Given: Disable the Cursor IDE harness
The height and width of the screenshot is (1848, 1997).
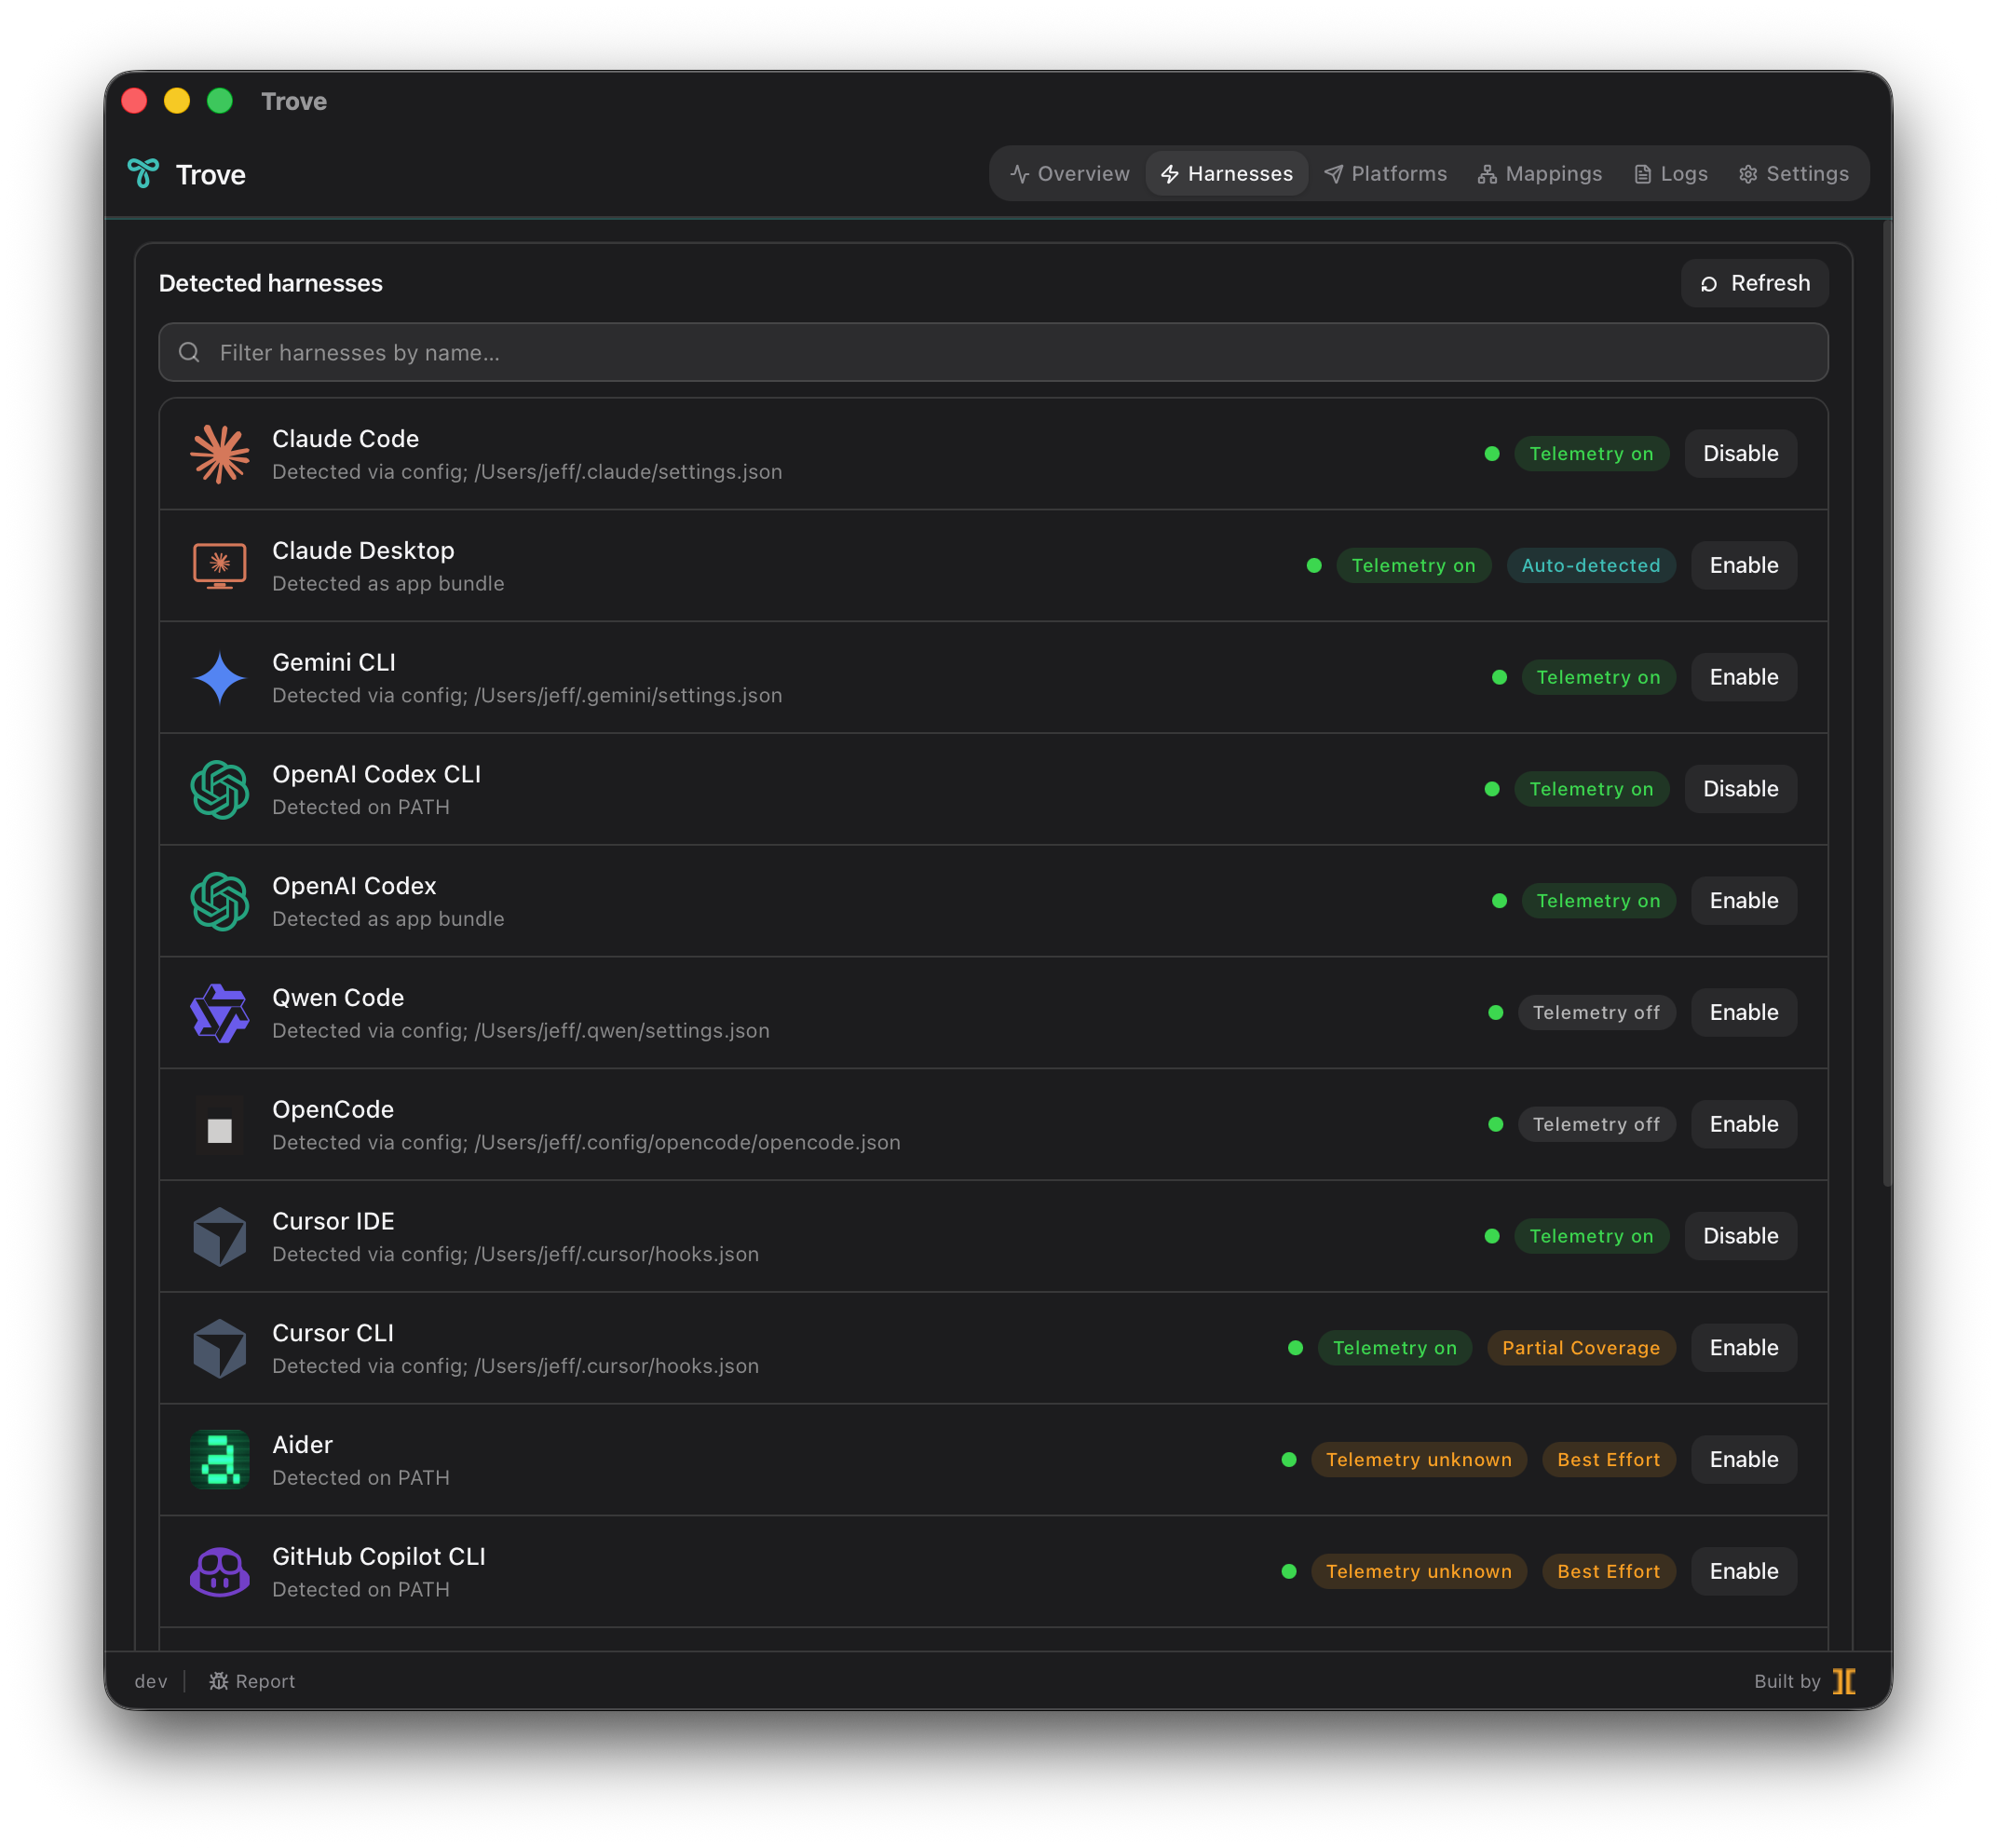Looking at the screenshot, I should pyautogui.click(x=1741, y=1237).
